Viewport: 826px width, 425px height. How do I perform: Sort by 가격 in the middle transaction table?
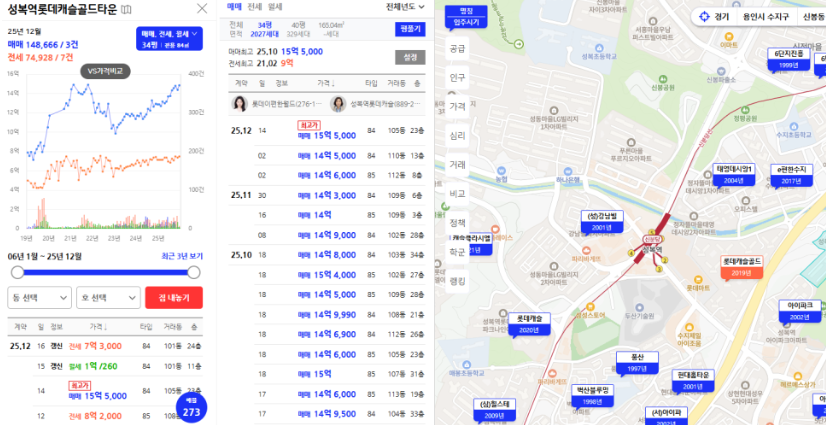[x=327, y=83]
